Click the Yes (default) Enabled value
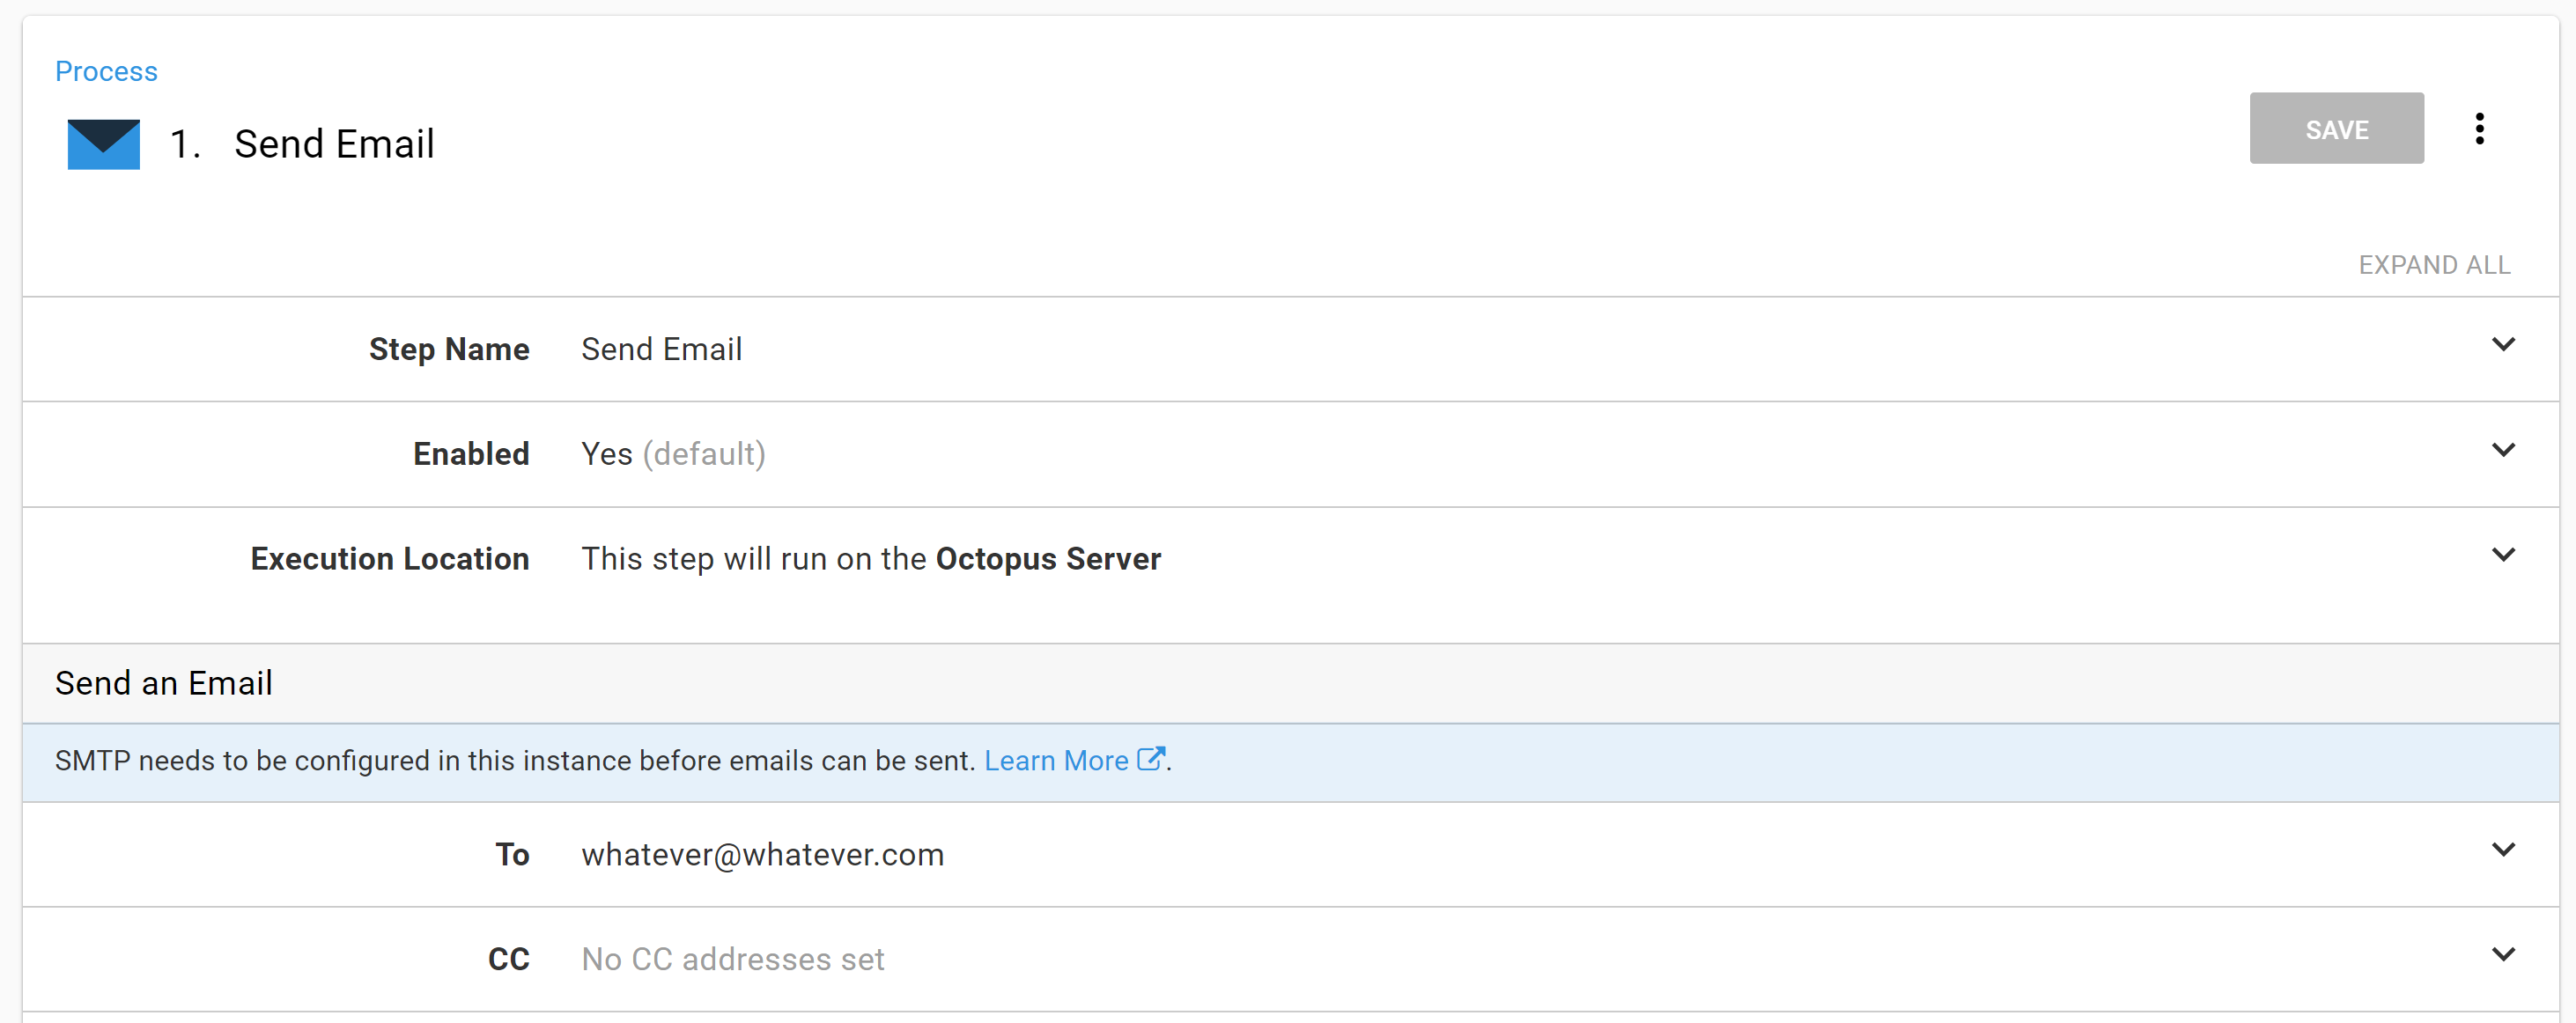 click(673, 453)
